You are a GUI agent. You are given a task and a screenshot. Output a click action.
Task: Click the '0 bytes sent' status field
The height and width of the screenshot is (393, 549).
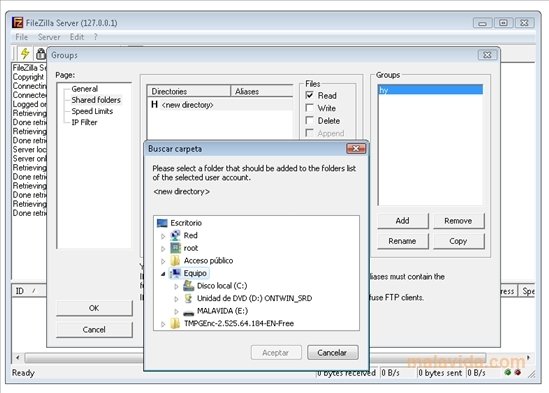tap(440, 373)
